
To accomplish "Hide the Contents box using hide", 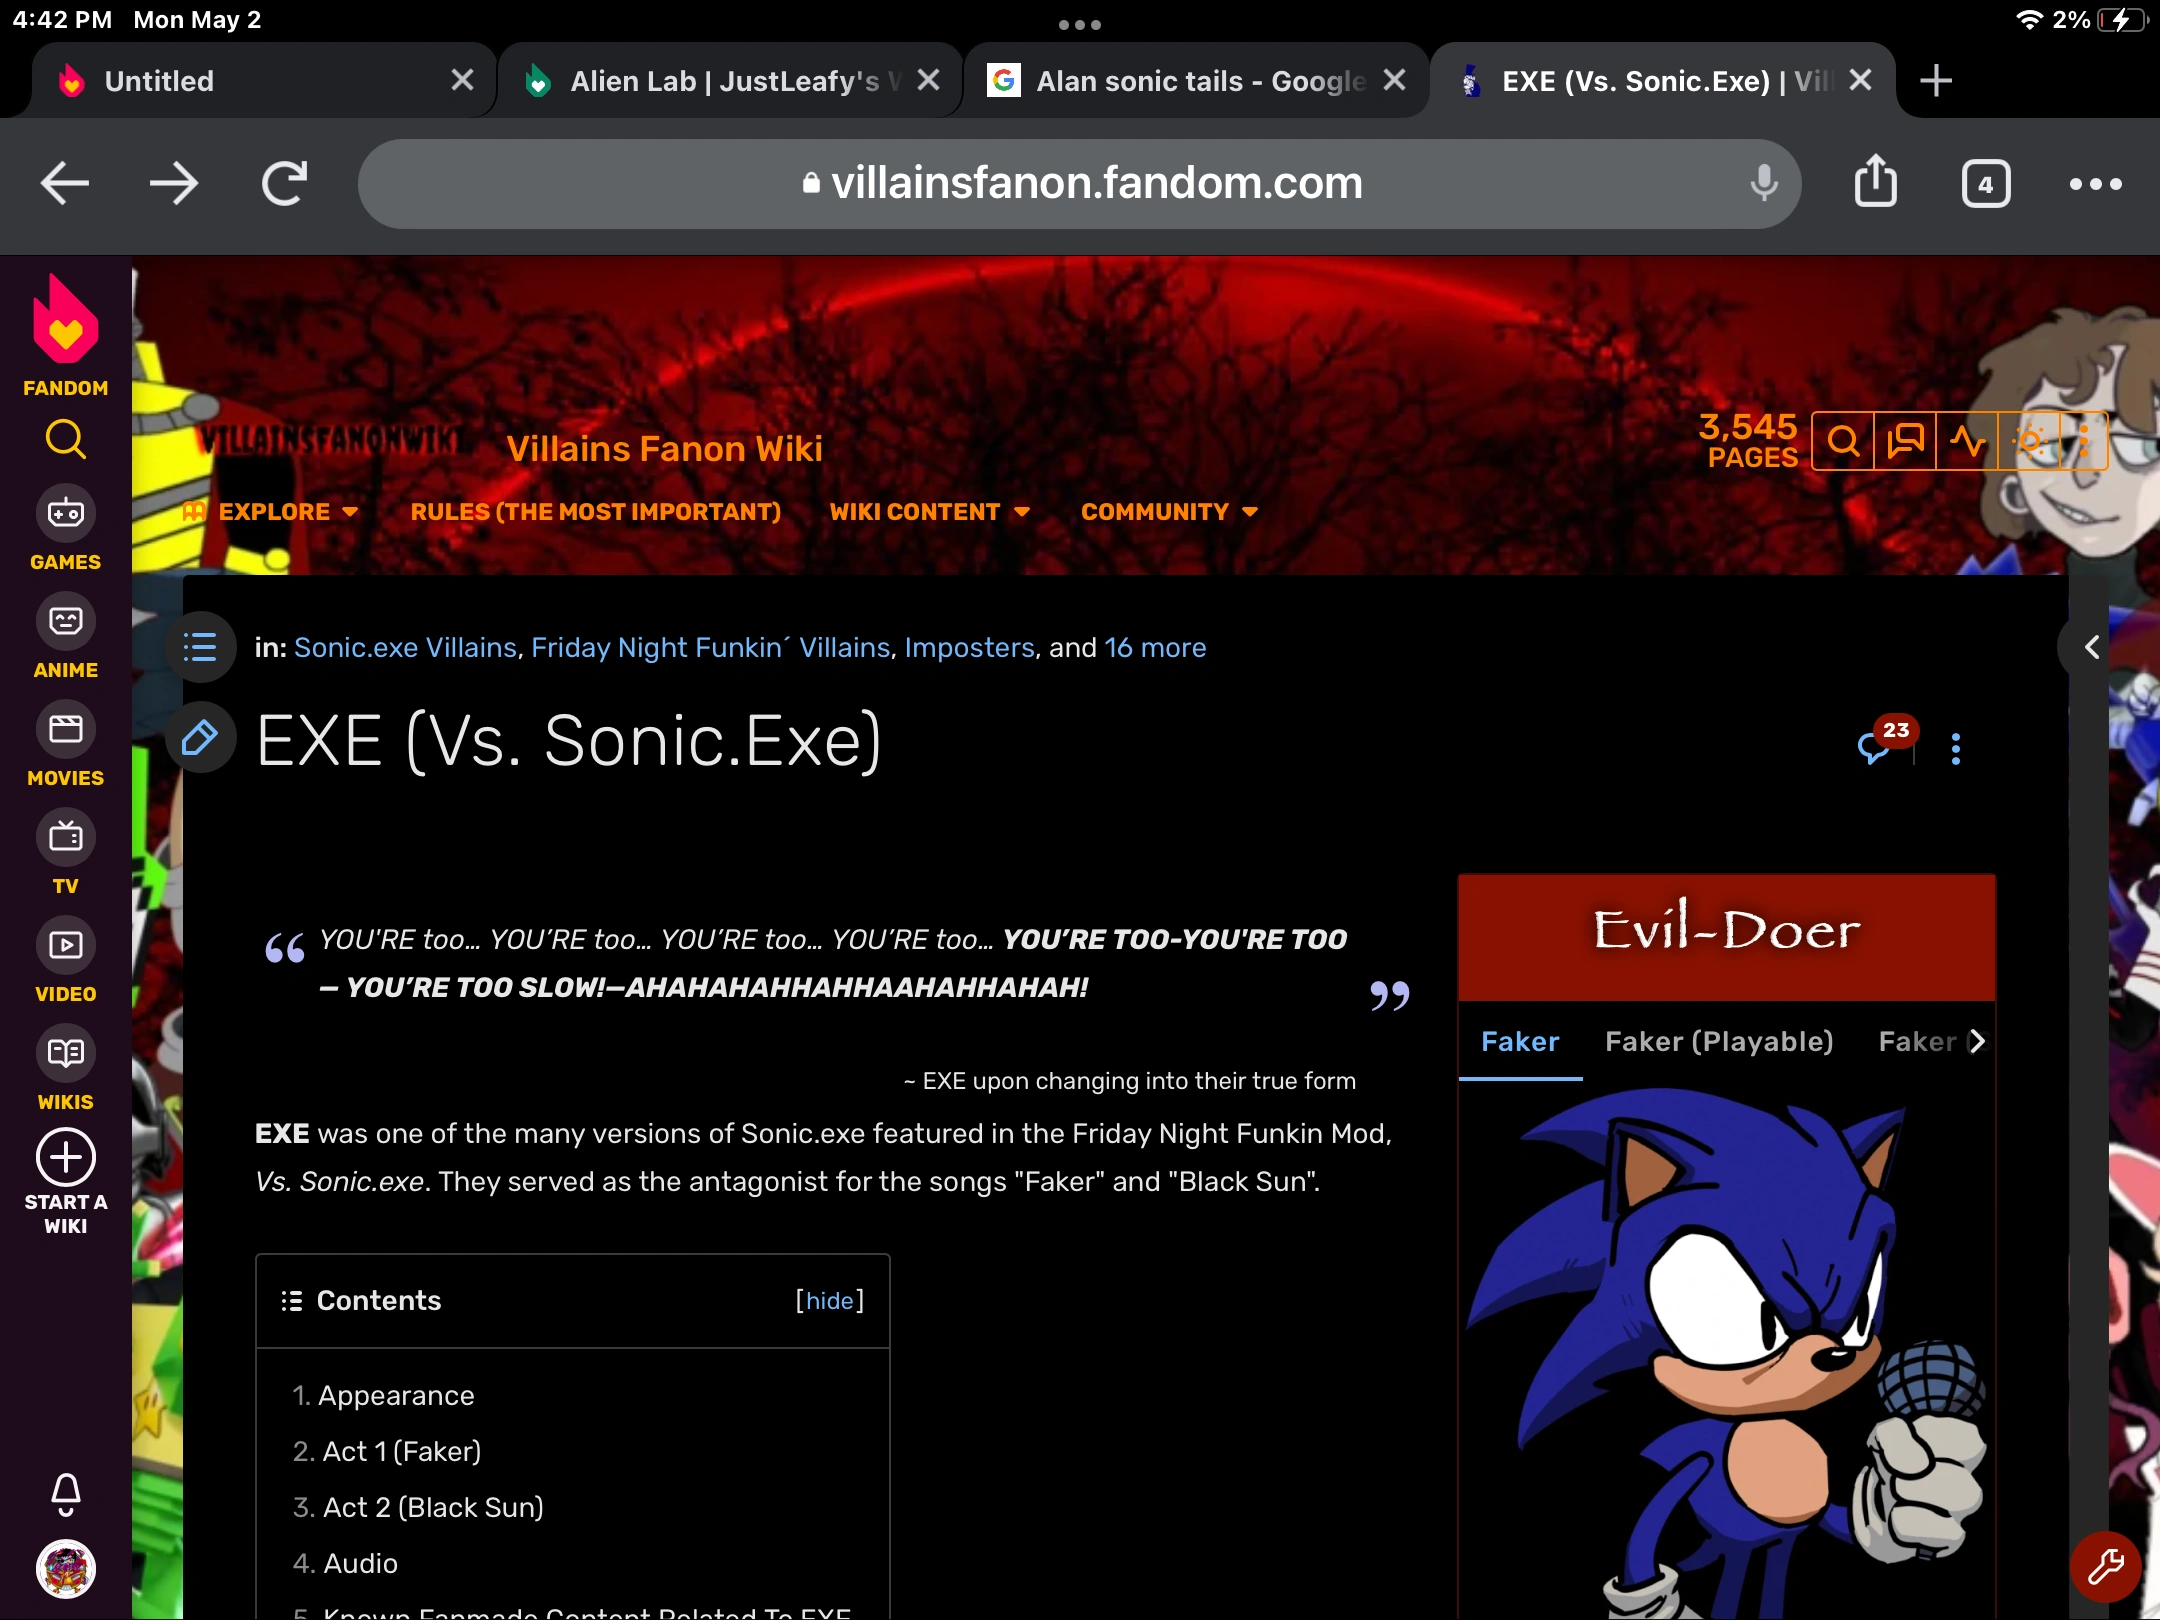I will tap(829, 1300).
